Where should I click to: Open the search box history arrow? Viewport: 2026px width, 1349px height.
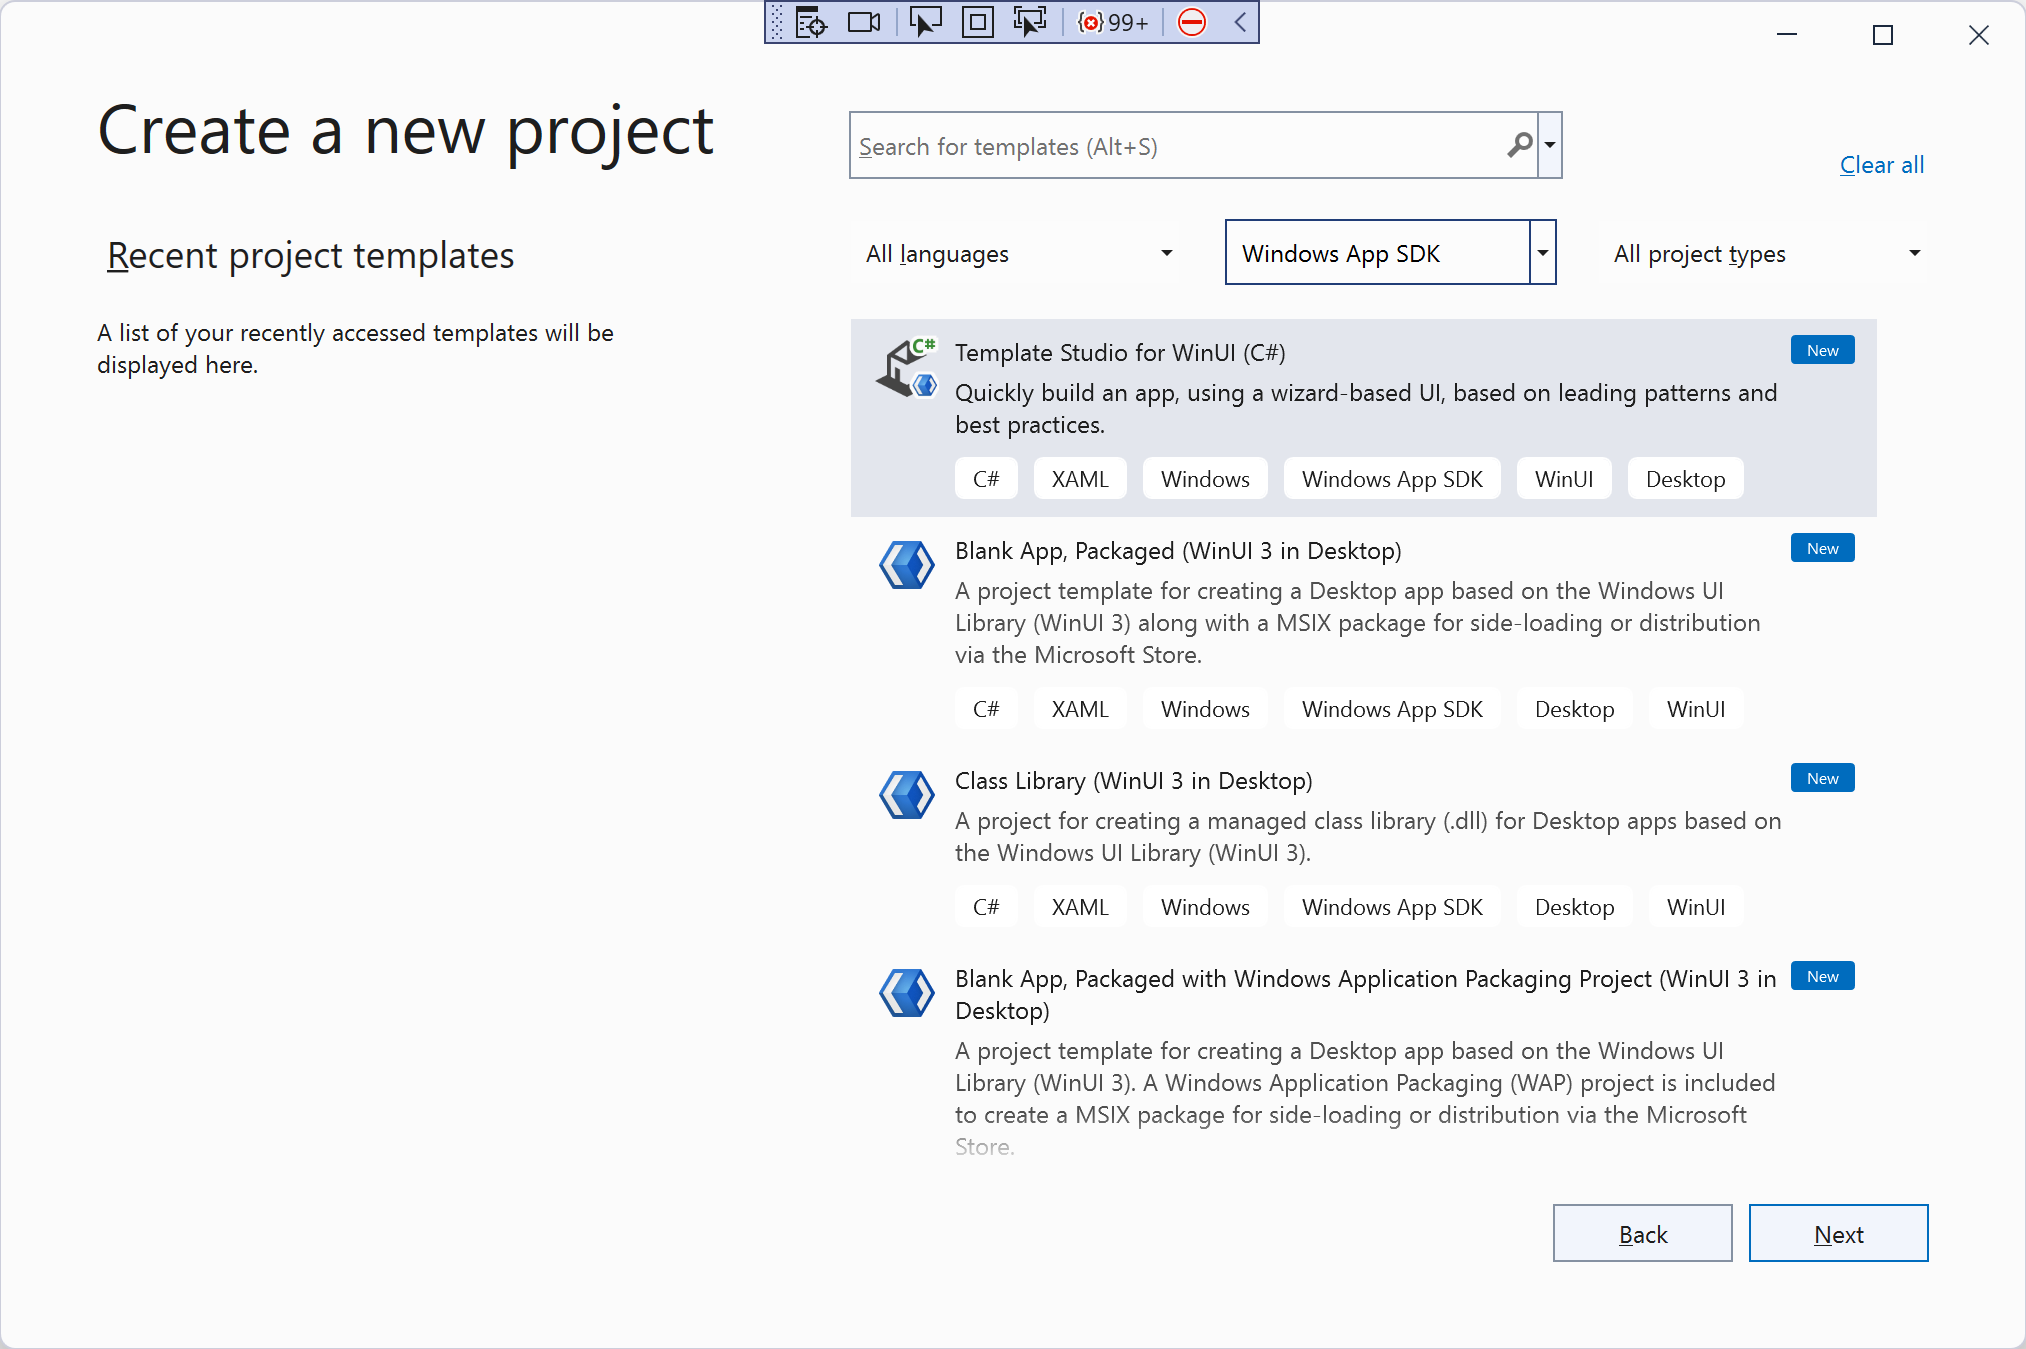(1549, 145)
